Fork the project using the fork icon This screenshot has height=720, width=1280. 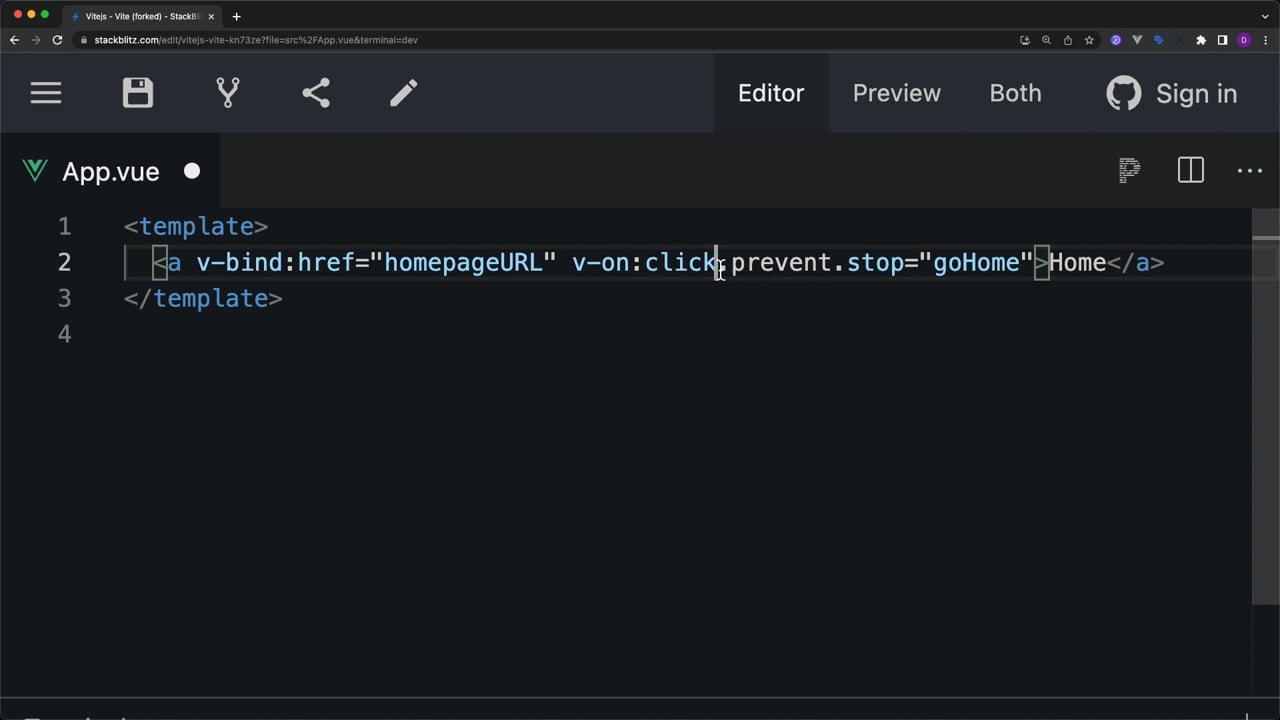(228, 93)
